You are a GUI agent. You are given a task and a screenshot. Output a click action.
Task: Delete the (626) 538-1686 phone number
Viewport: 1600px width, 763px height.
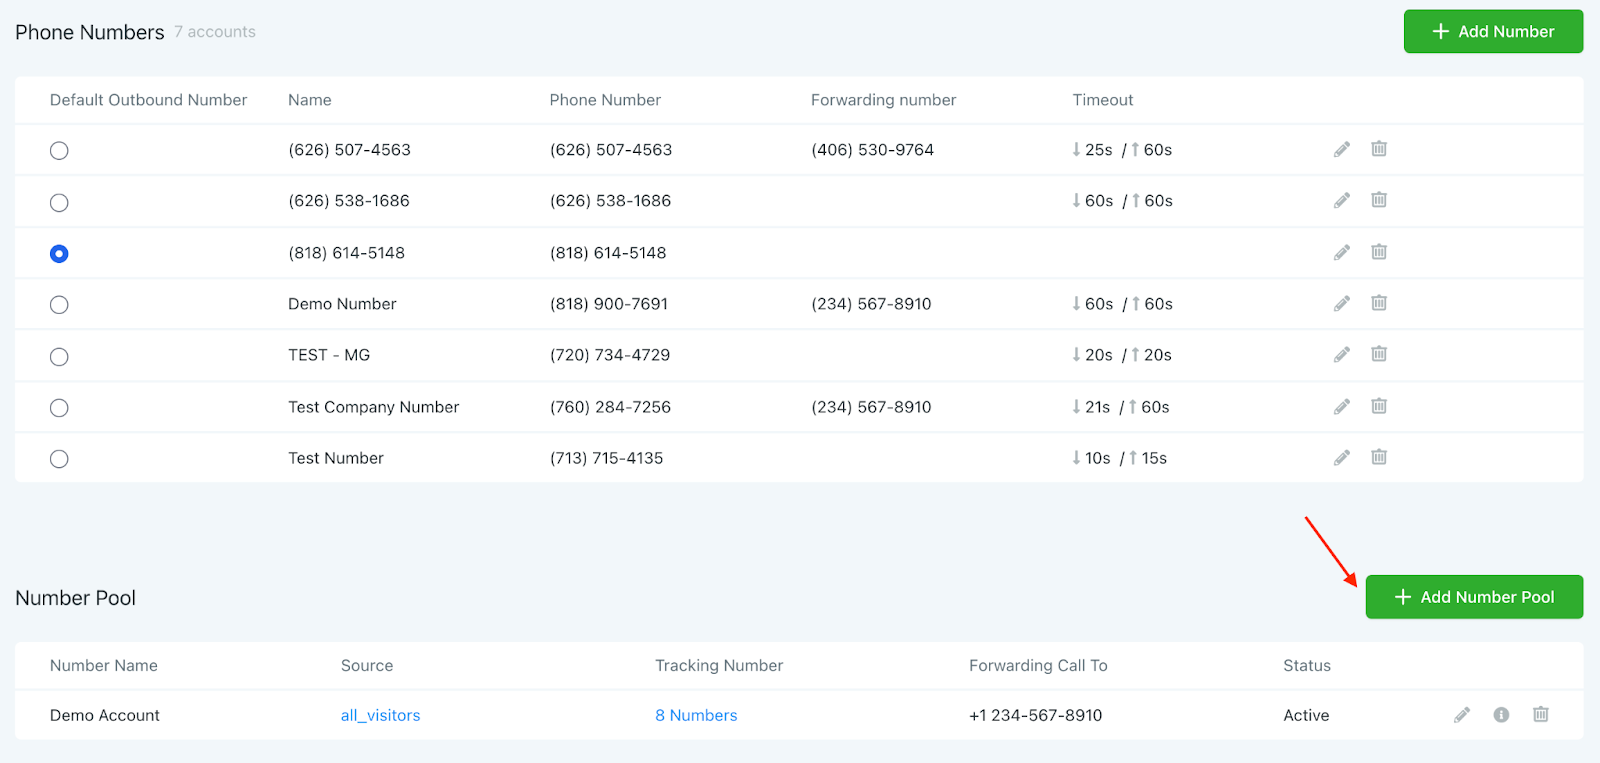pyautogui.click(x=1379, y=200)
